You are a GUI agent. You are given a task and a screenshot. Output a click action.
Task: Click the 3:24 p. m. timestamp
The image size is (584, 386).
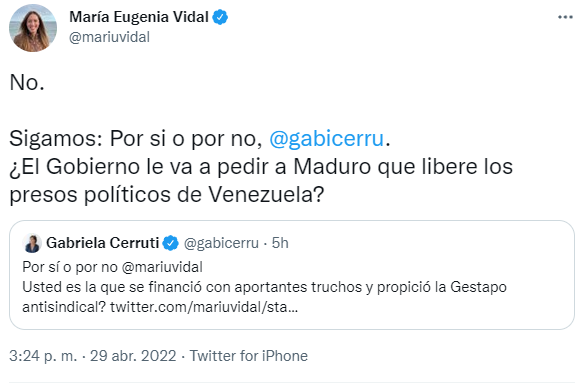[x=43, y=356]
